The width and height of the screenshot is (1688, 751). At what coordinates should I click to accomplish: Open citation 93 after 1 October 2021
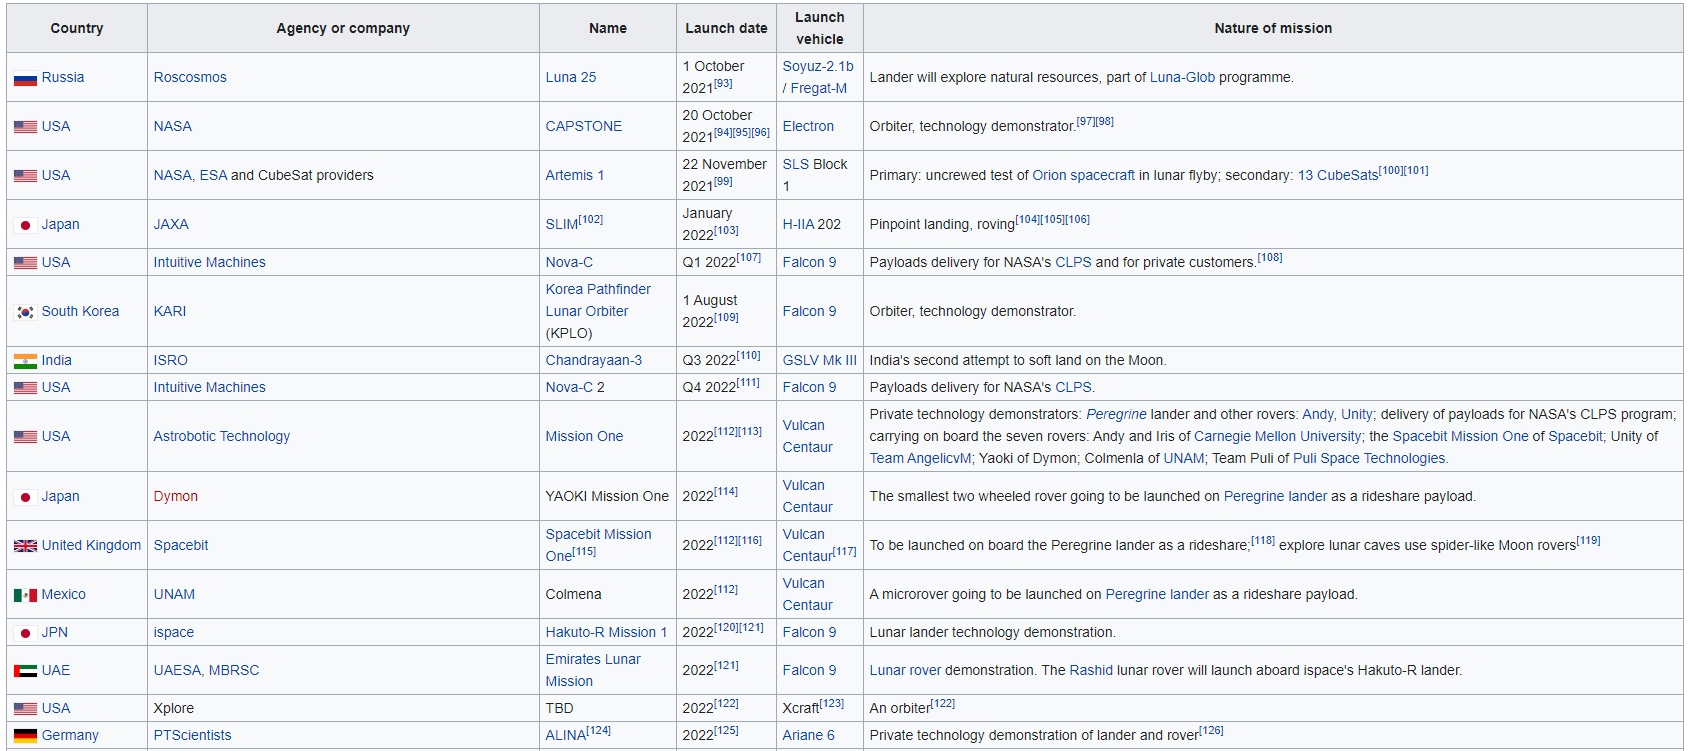(723, 84)
